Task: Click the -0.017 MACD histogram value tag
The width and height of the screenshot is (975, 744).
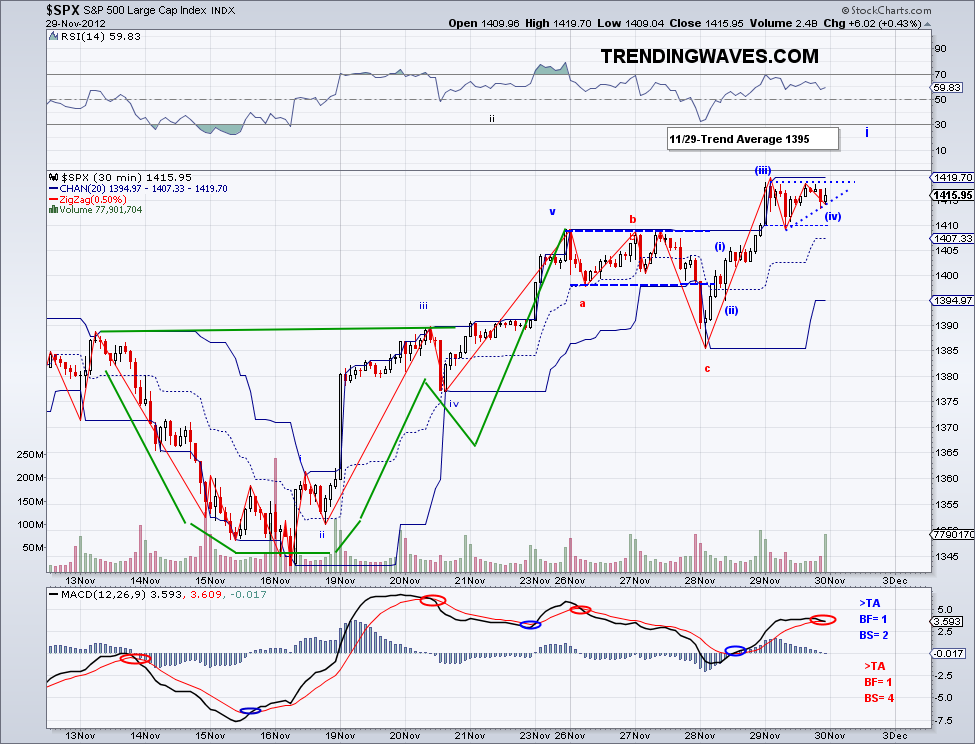Action: pos(950,653)
